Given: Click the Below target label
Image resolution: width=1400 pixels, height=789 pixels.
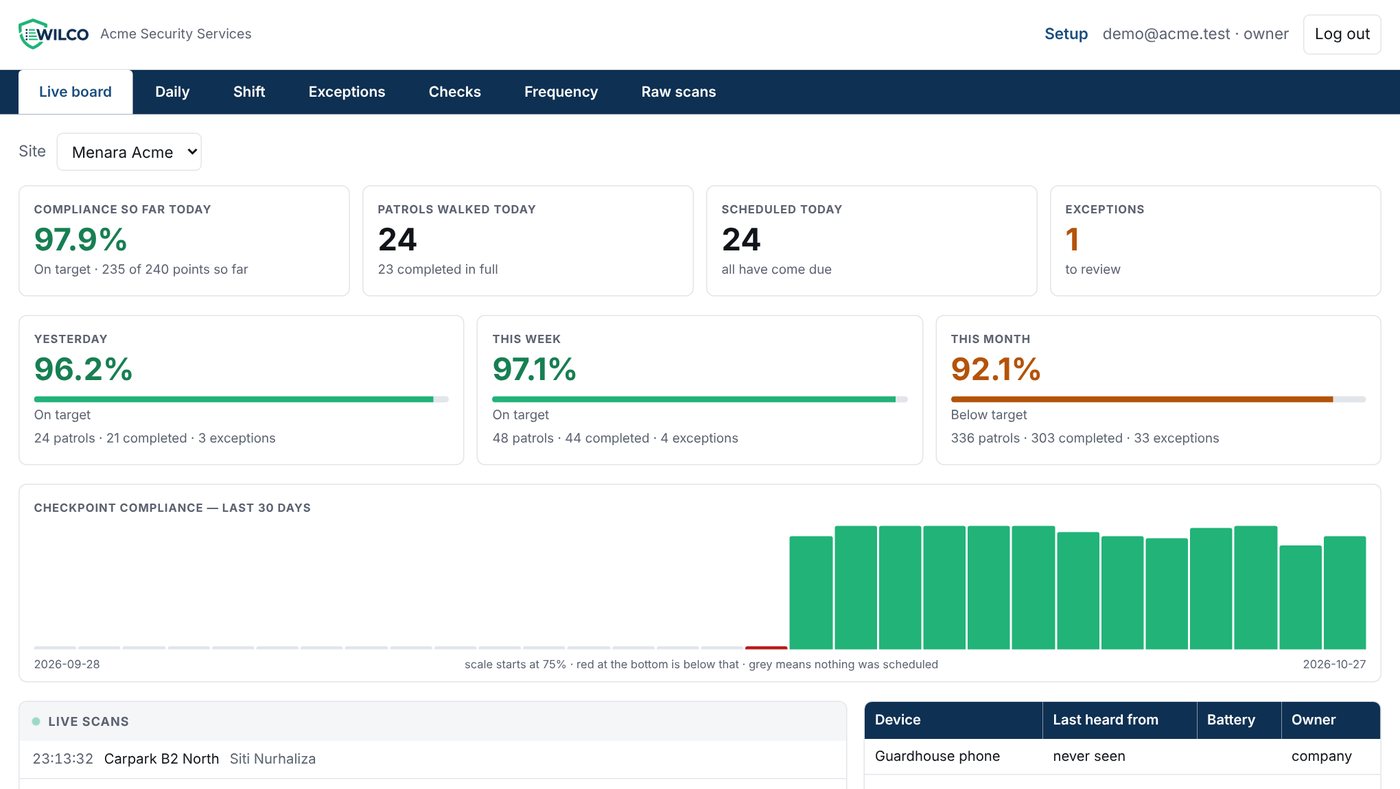Looking at the screenshot, I should (989, 415).
